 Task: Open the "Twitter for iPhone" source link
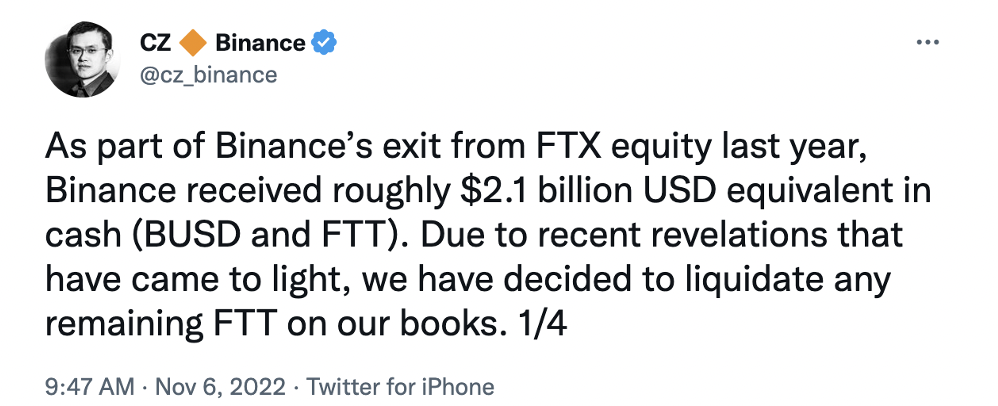(400, 386)
